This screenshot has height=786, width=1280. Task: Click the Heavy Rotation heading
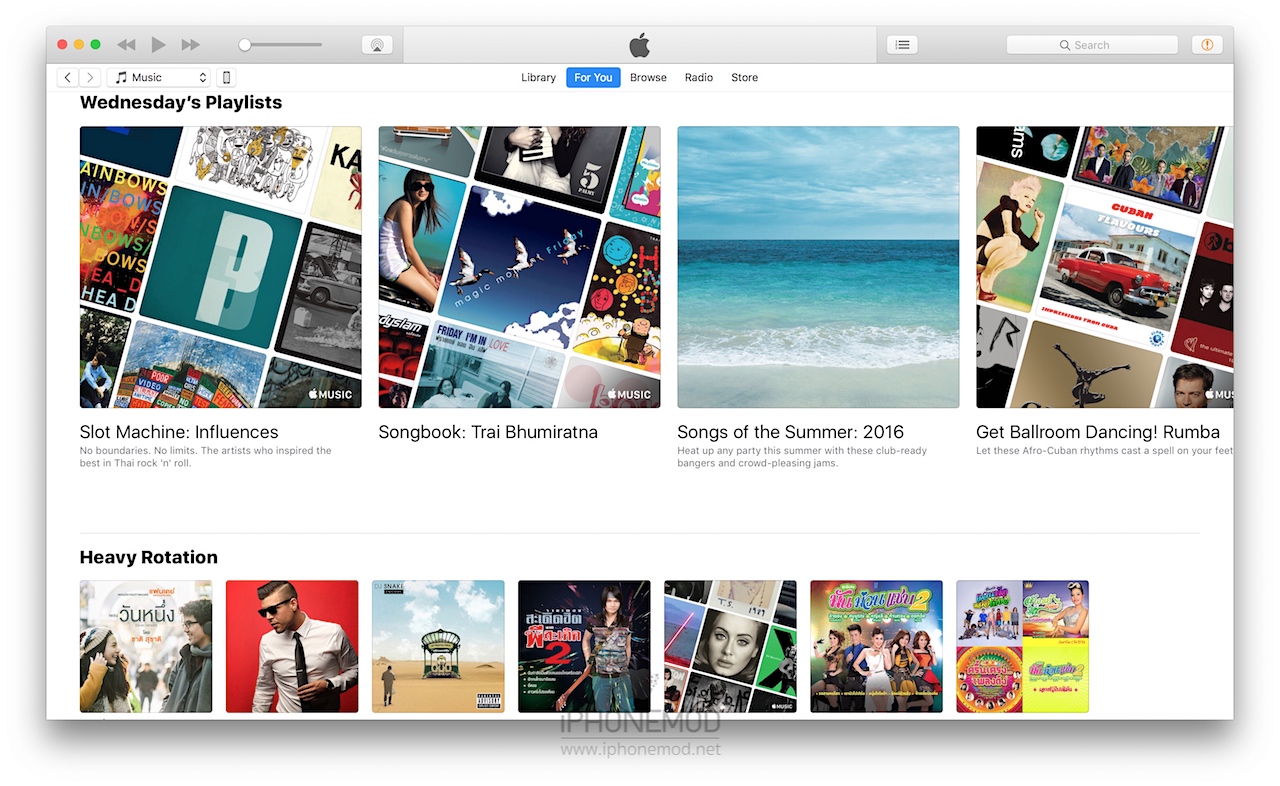[x=148, y=557]
